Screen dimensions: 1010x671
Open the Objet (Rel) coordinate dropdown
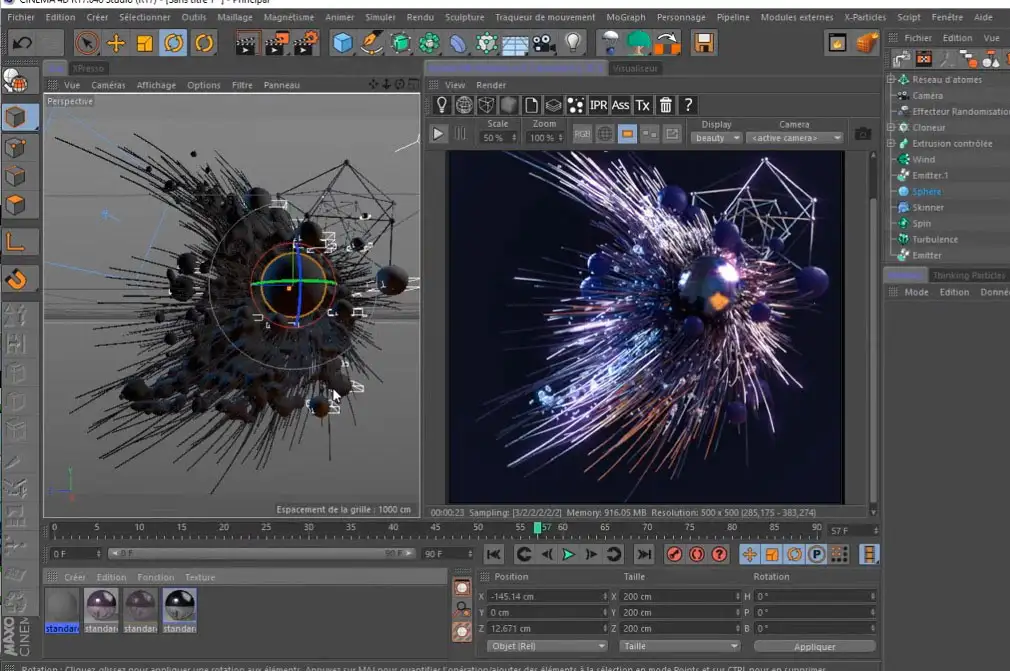[548, 646]
